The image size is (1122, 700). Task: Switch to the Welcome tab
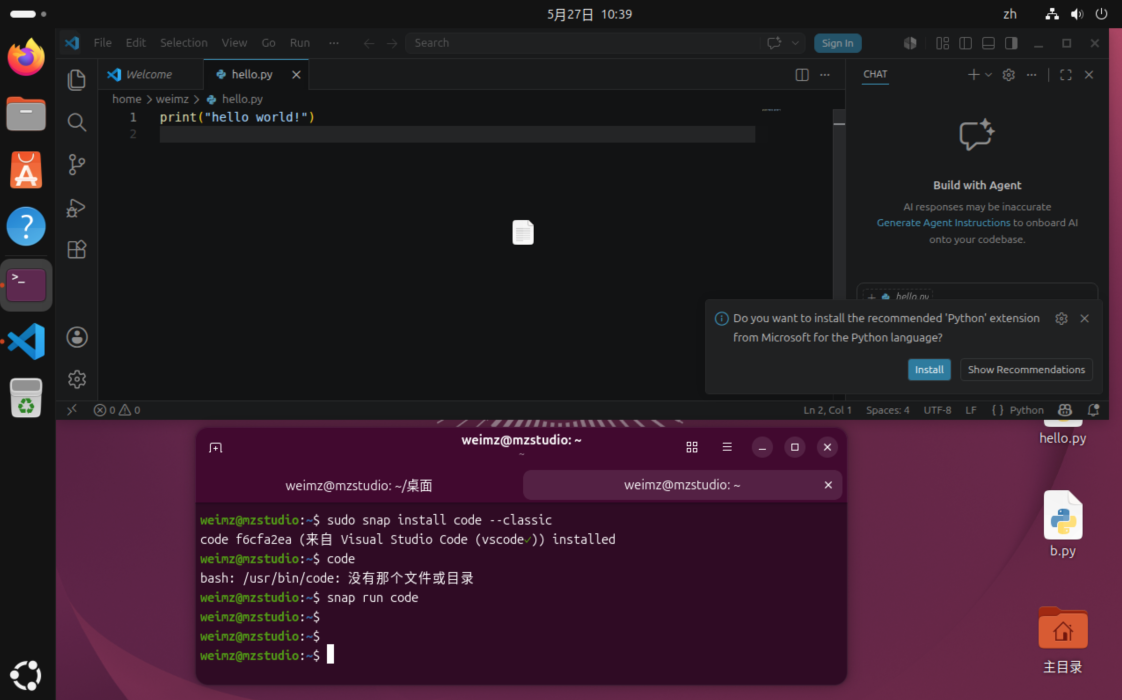click(x=150, y=74)
